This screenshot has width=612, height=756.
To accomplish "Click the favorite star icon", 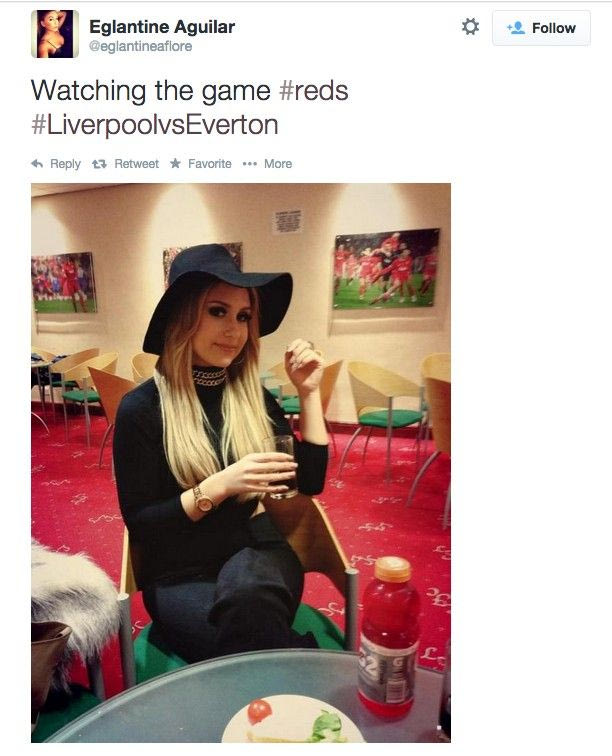I will tap(176, 163).
